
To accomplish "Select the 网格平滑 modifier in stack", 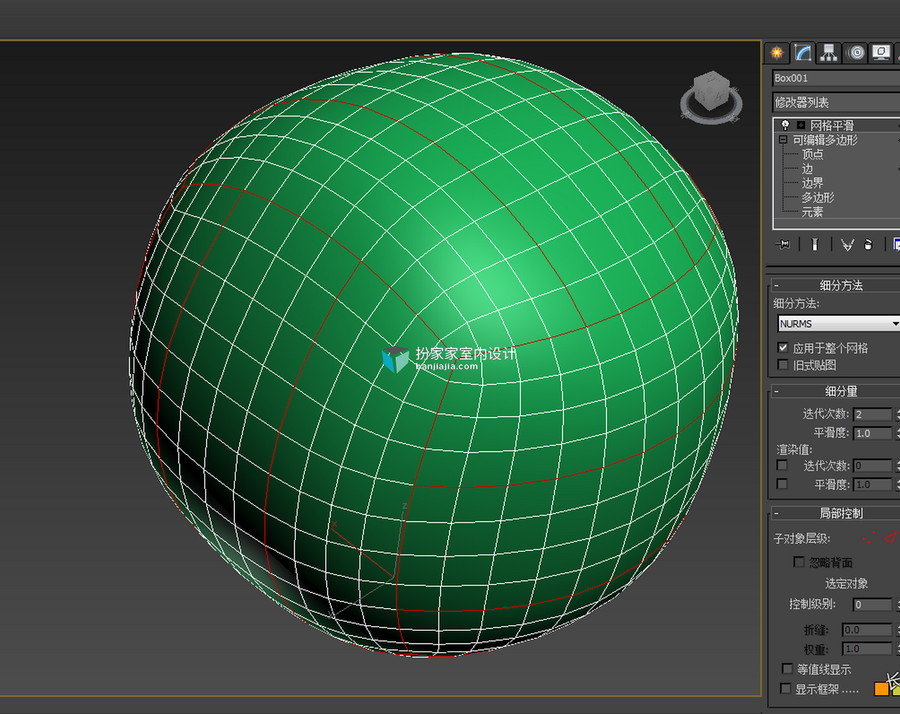I will click(832, 125).
